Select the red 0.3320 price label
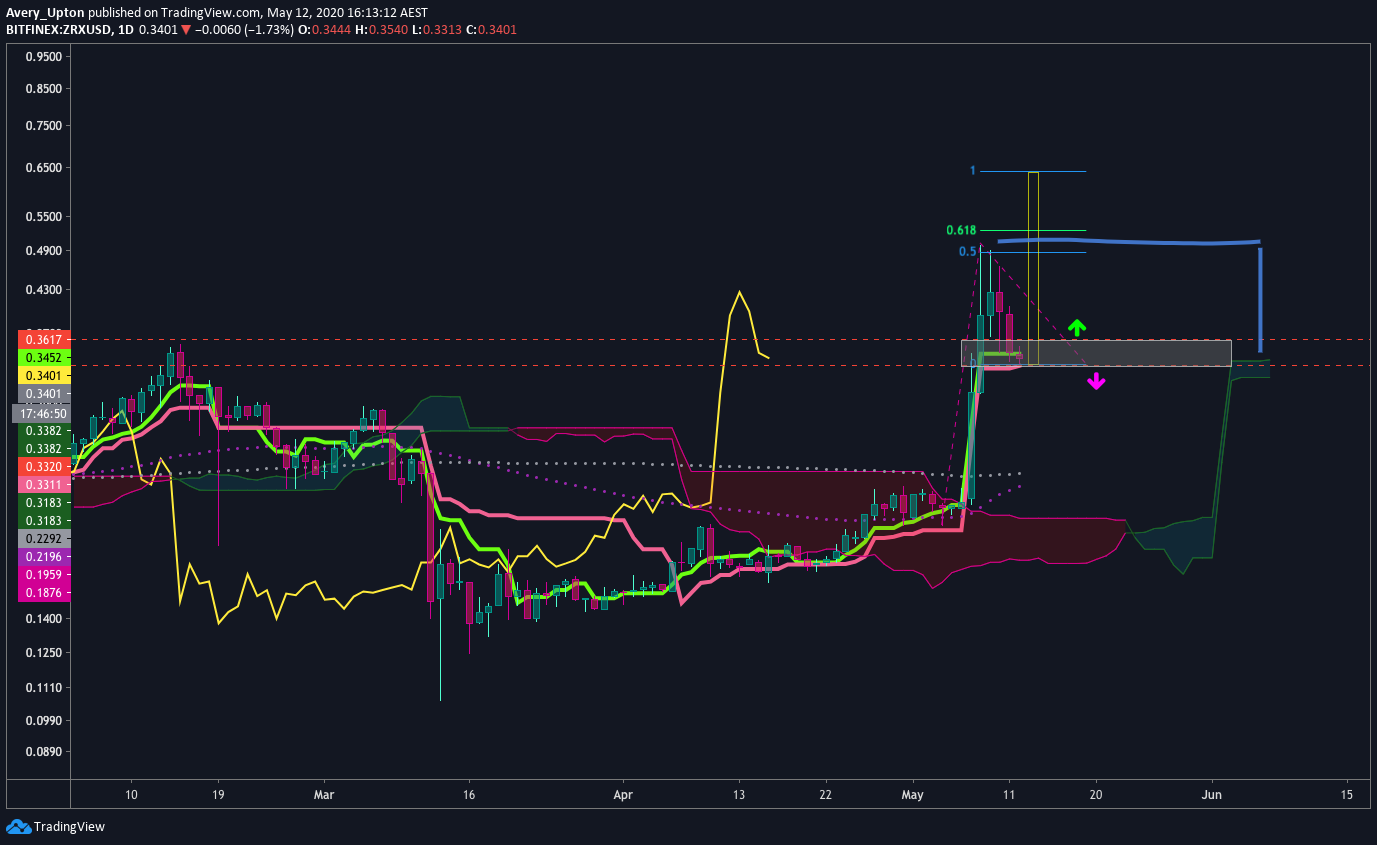Viewport: 1377px width, 845px height. [x=44, y=467]
